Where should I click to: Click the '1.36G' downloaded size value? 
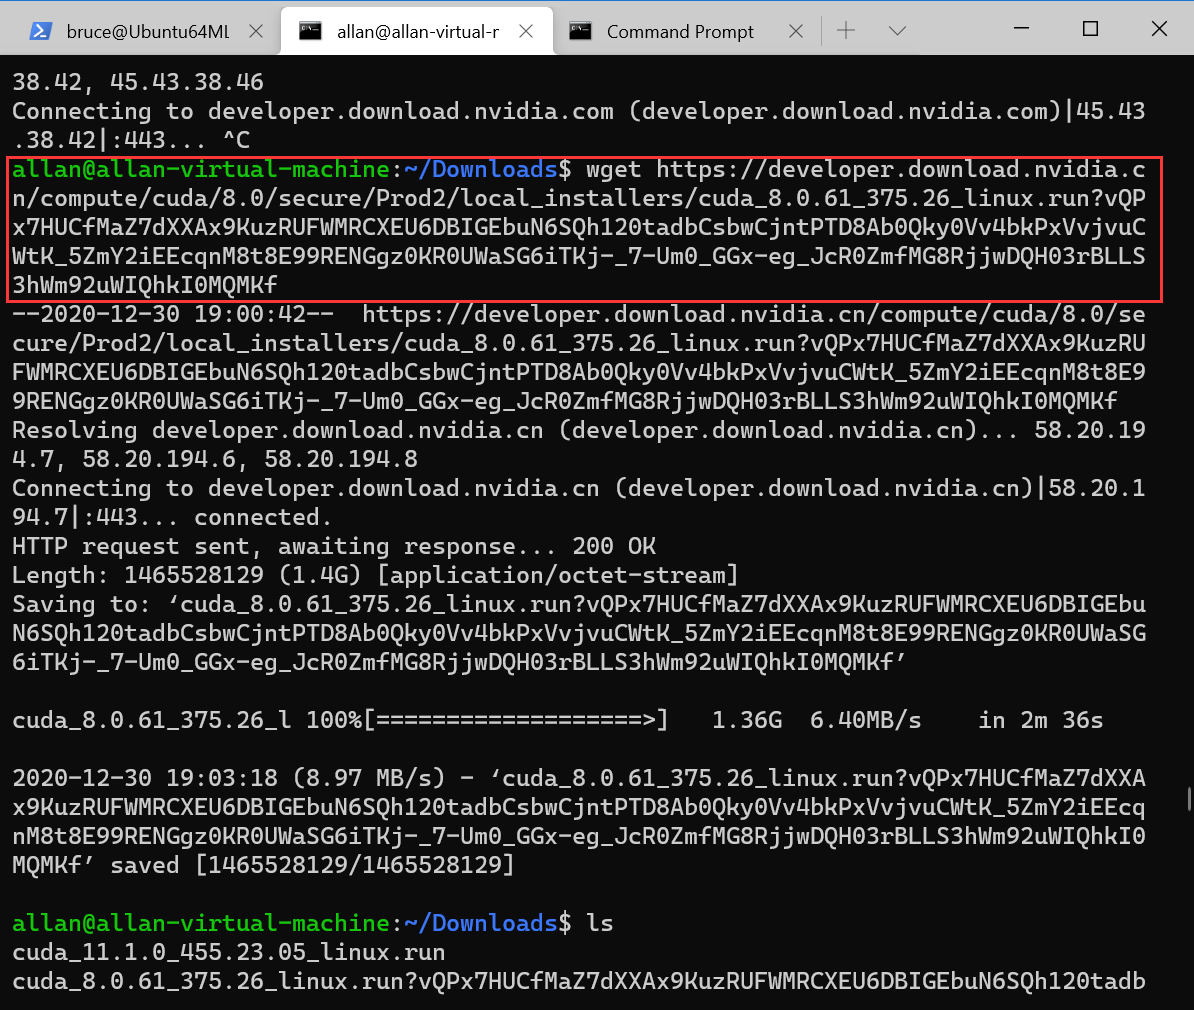746,720
